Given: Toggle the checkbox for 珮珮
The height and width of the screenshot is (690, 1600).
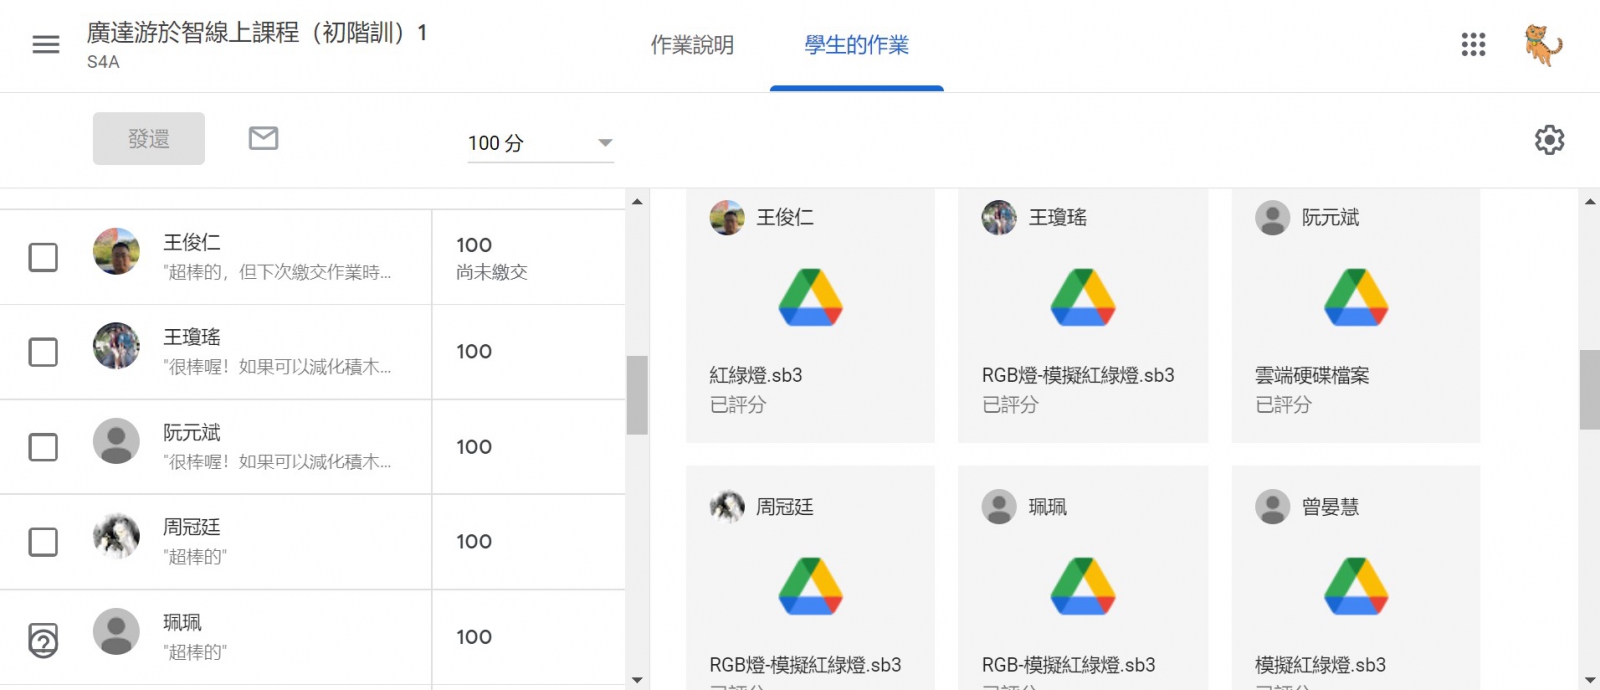Looking at the screenshot, I should tap(43, 640).
